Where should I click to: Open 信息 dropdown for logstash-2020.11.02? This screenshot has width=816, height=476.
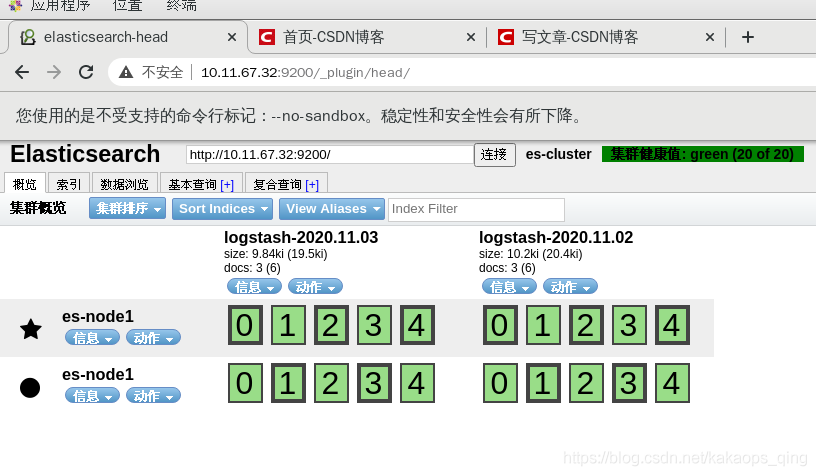(x=509, y=287)
